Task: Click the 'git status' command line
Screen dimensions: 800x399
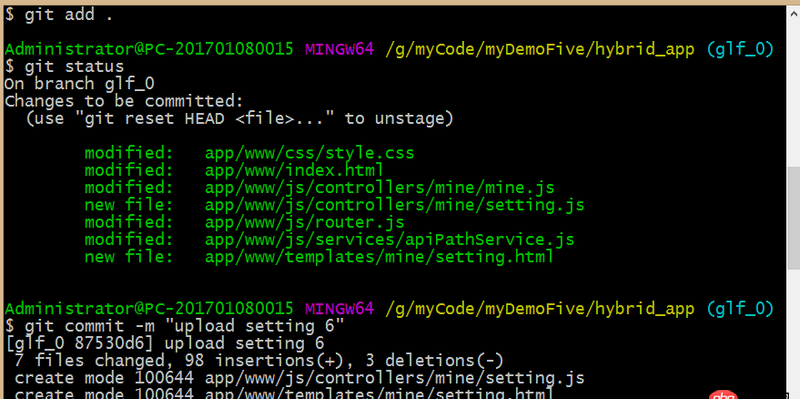Action: [x=64, y=67]
